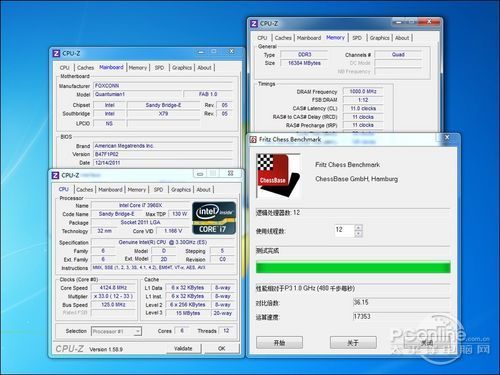Click the ChessBase logo image

point(278,176)
